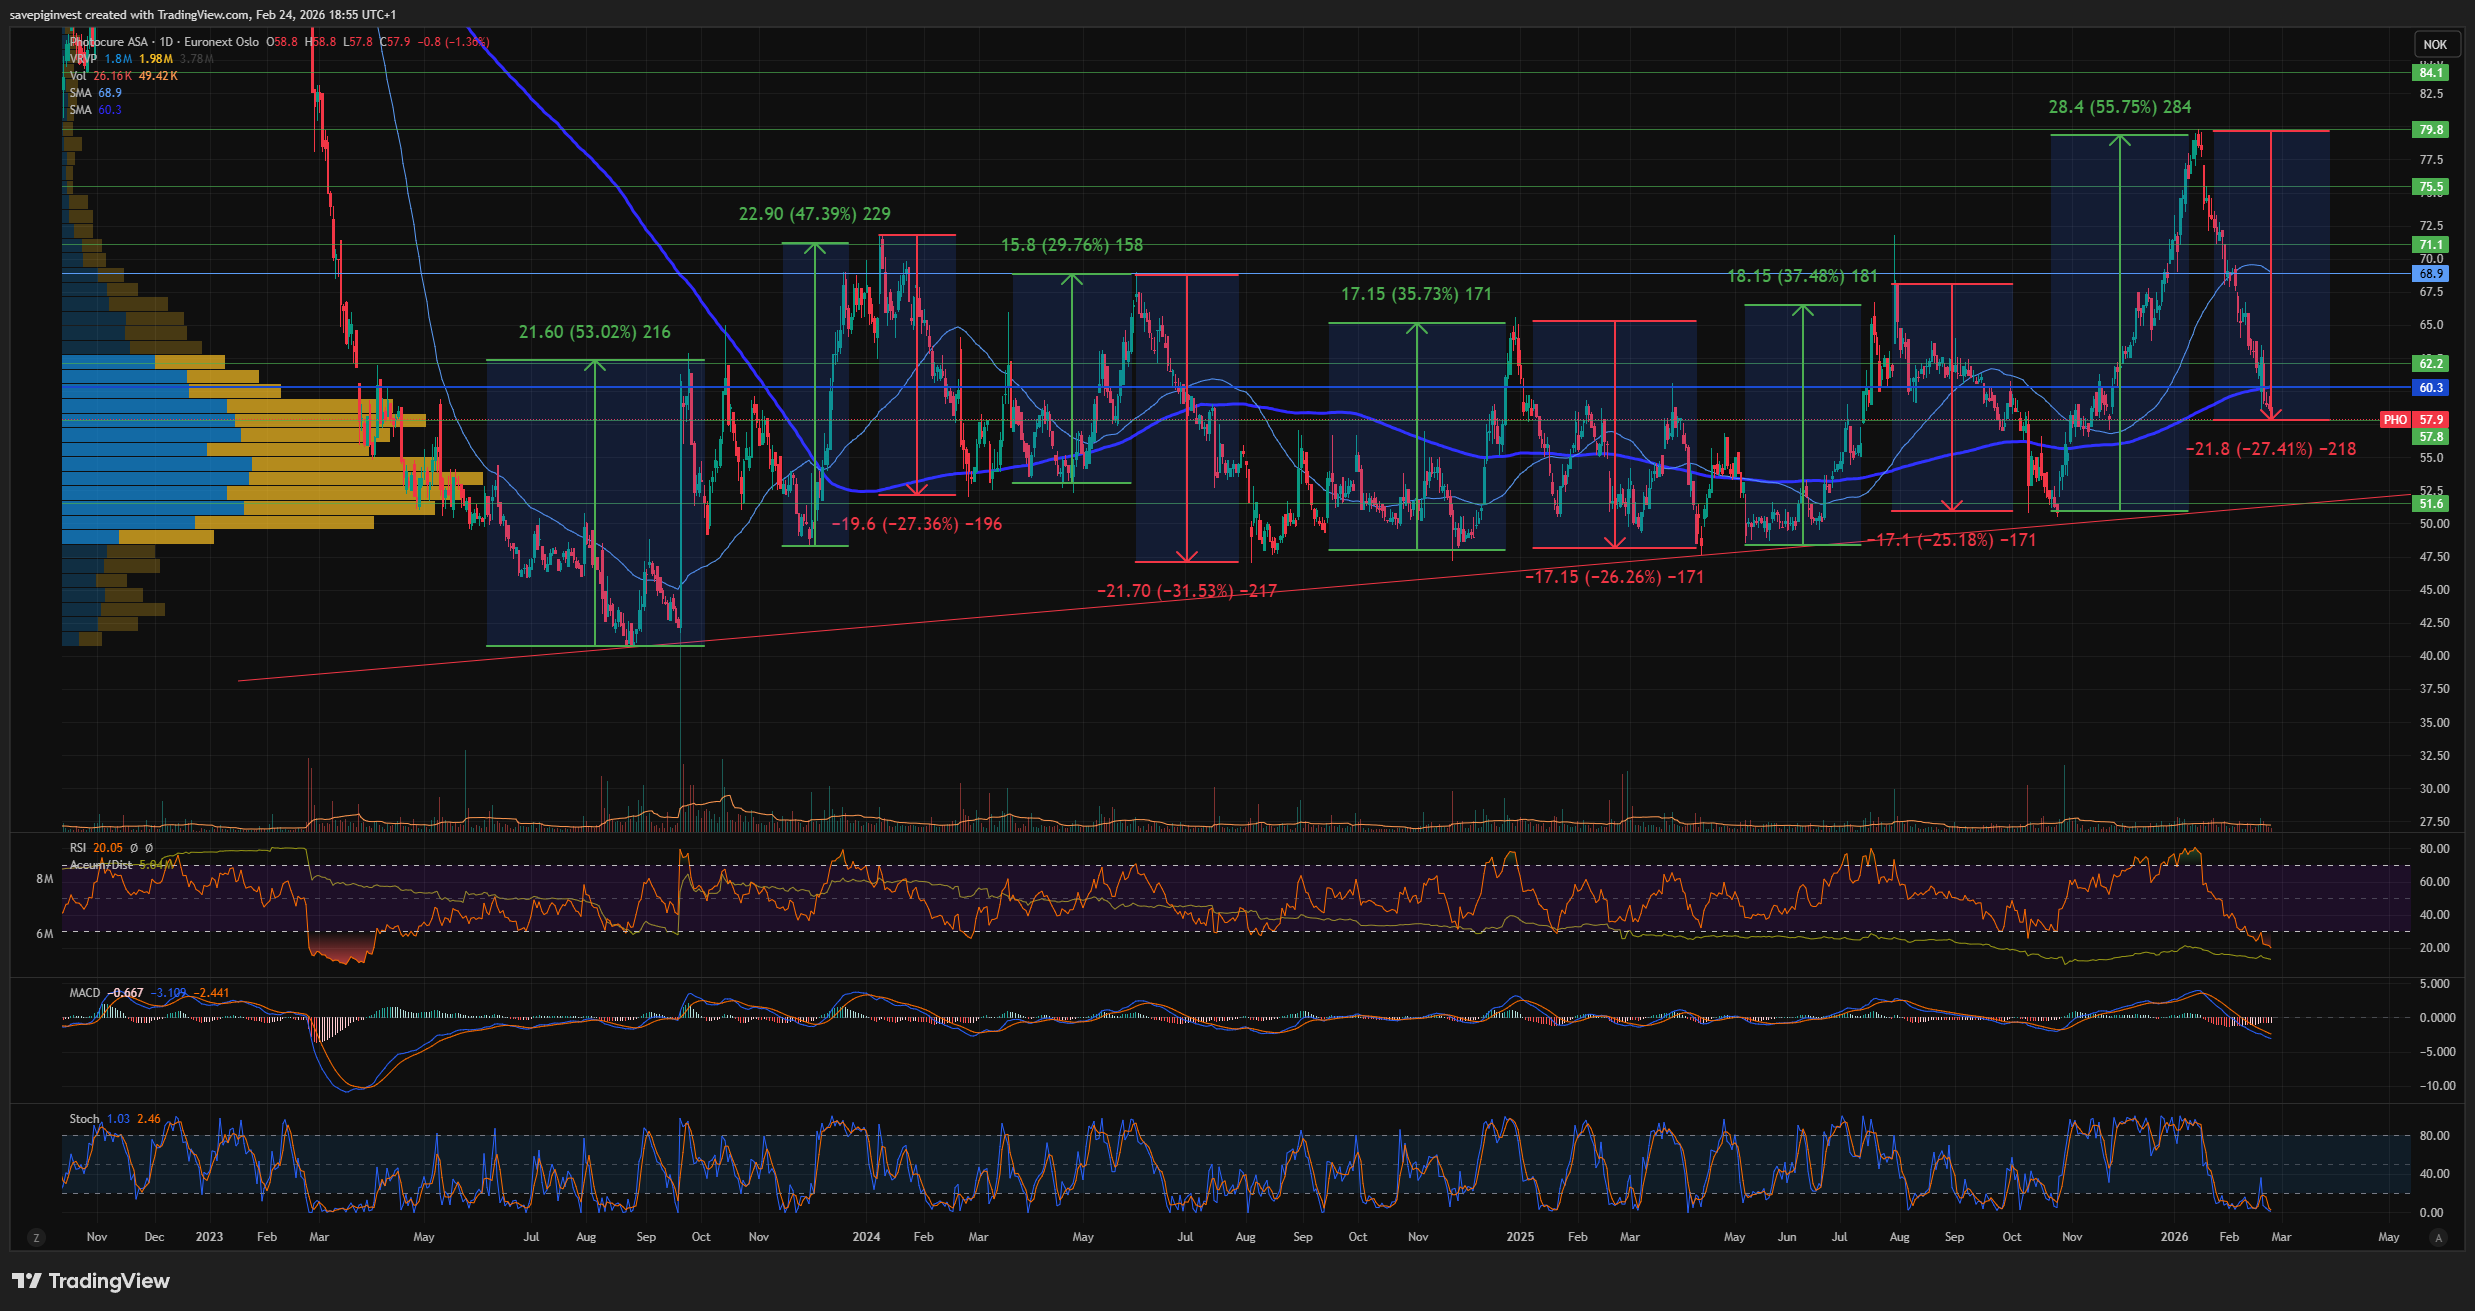The width and height of the screenshot is (2475, 1311).
Task: Select the RSI indicator legend
Action: click(78, 848)
